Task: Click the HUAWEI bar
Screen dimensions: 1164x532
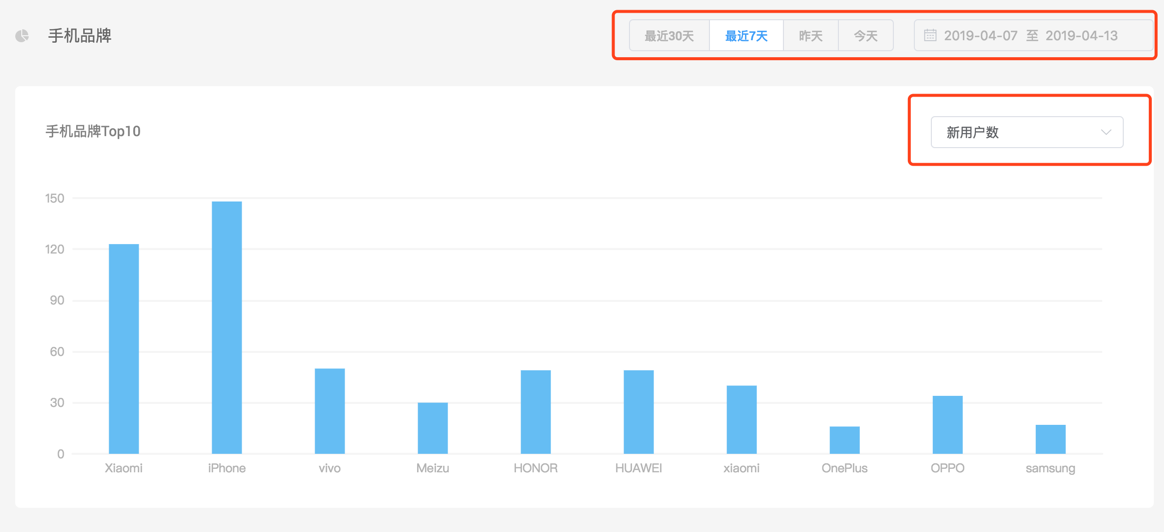Action: (639, 412)
